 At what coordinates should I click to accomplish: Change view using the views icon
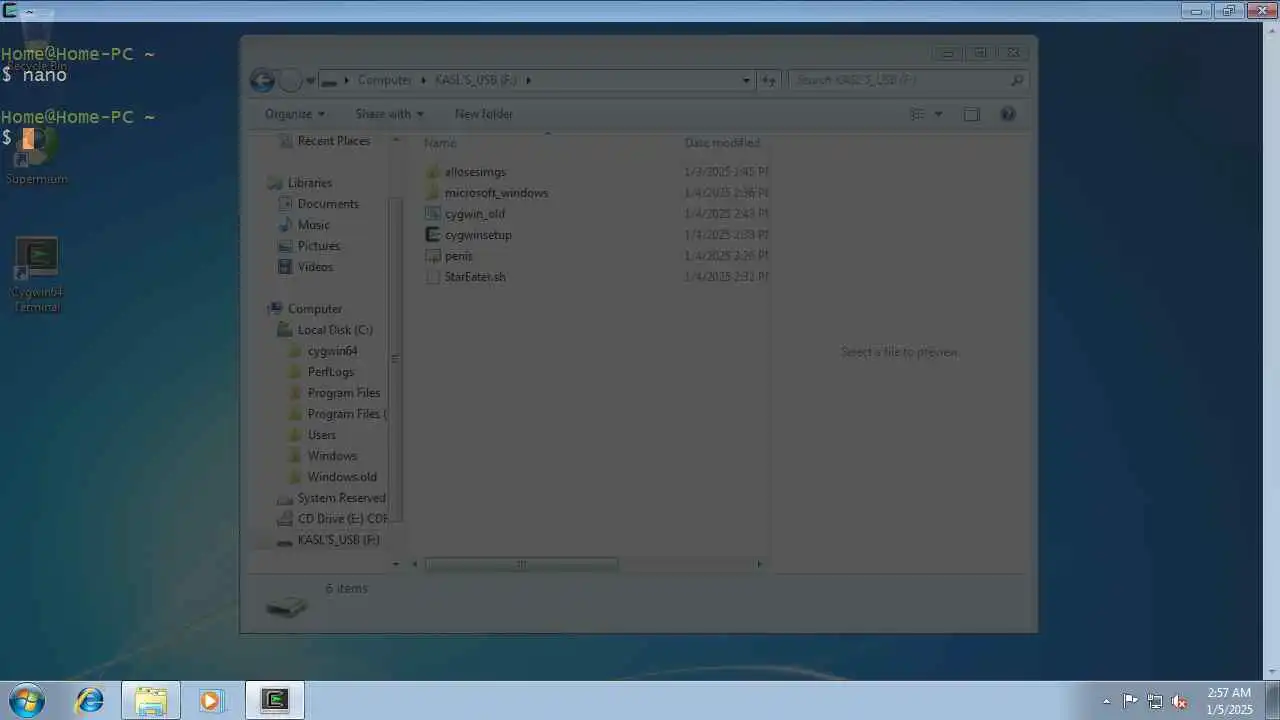click(917, 114)
